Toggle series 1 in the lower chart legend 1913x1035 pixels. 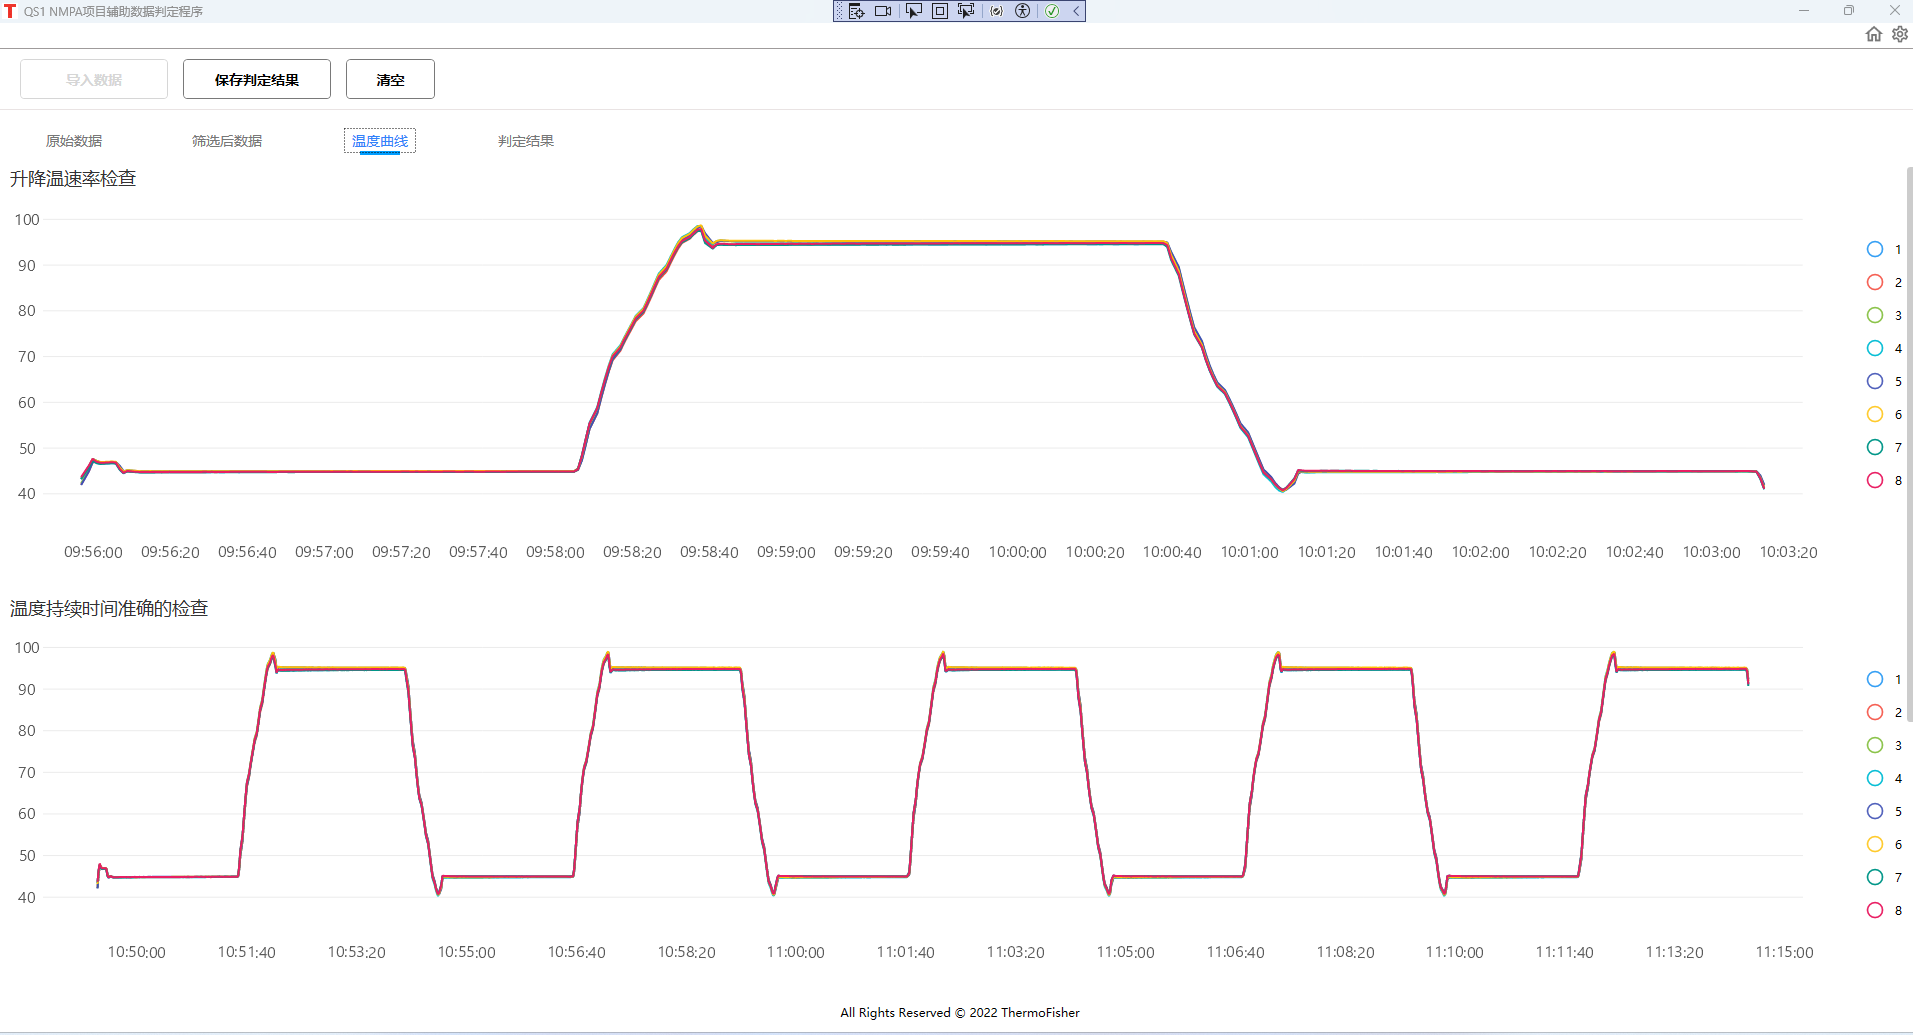tap(1884, 679)
